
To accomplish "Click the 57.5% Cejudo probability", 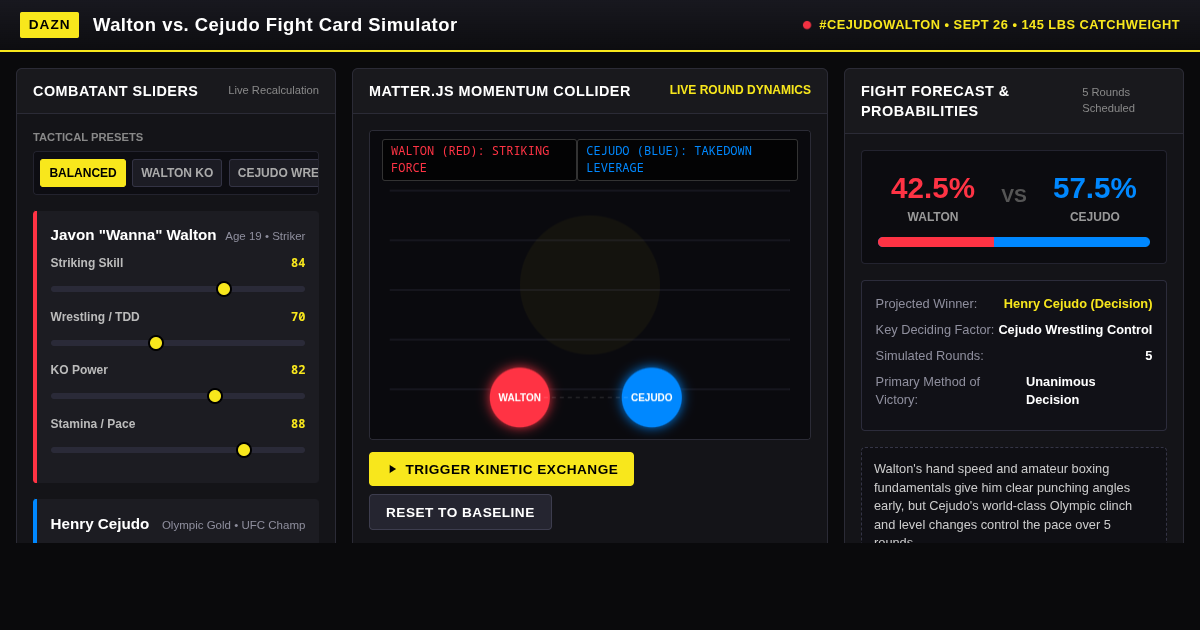I will point(1095,188).
